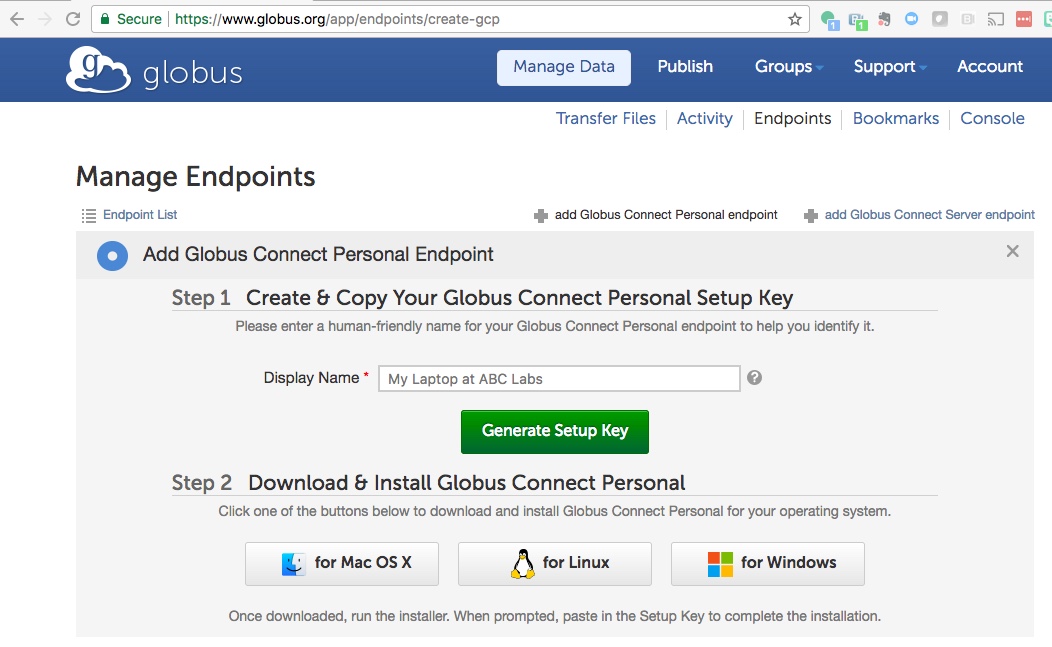Click the green circle extension with badge
Screen dimensions: 1052x647
(x=829, y=19)
